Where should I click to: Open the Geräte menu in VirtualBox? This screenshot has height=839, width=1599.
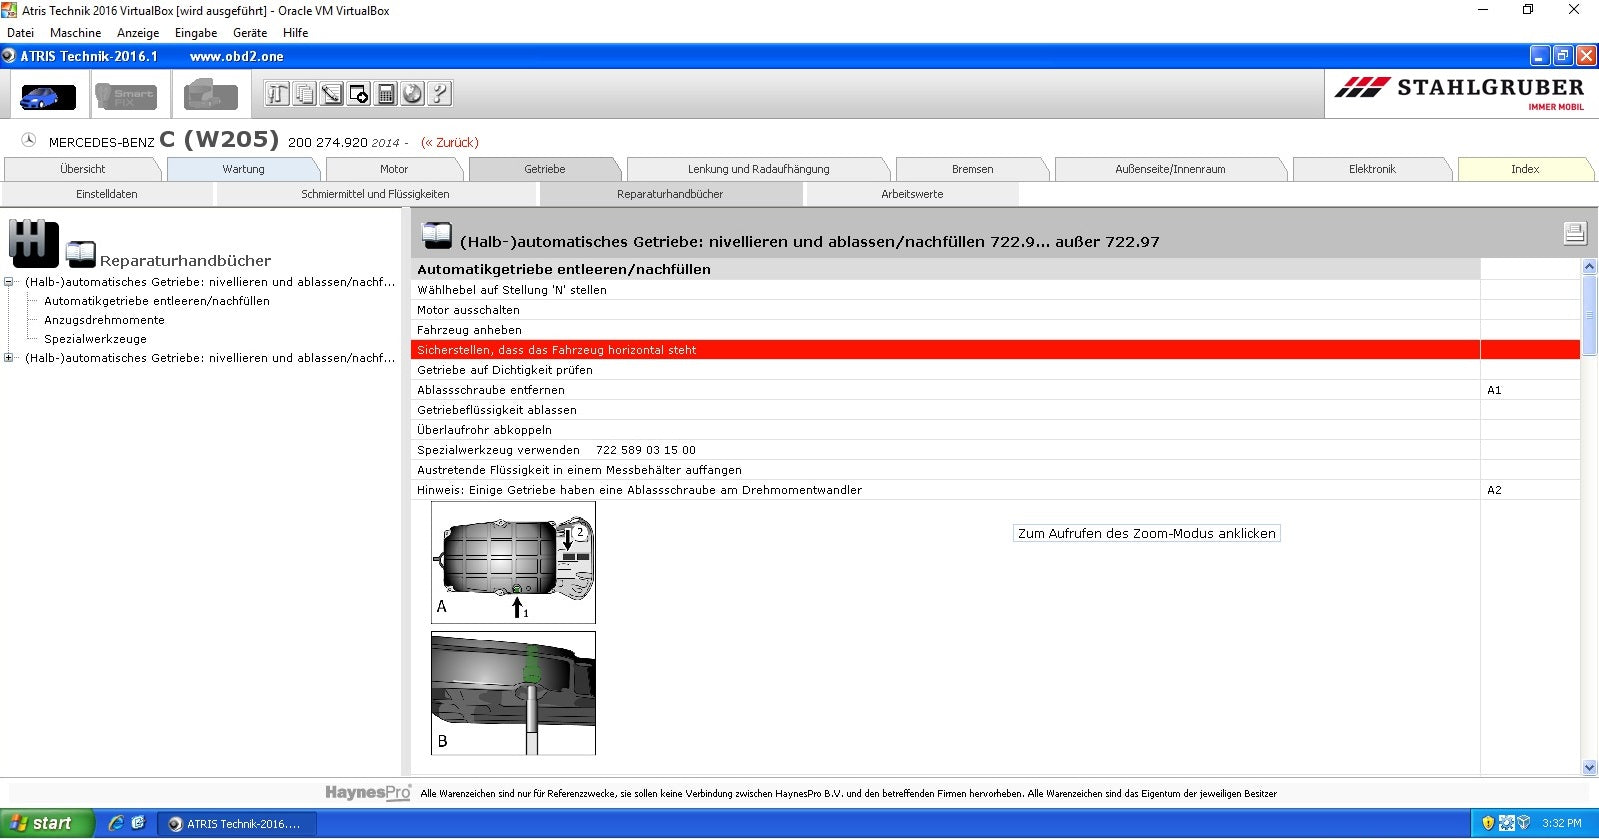(x=250, y=33)
